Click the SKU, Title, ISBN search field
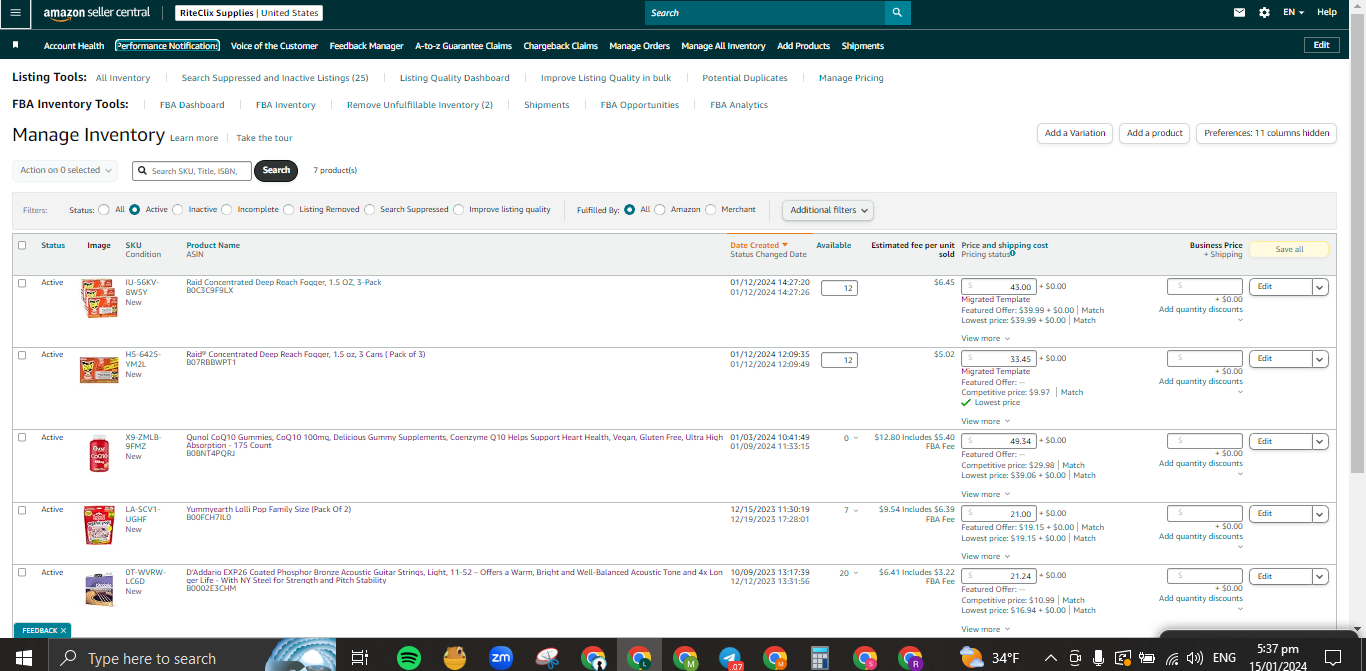This screenshot has height=671, width=1366. (x=192, y=171)
